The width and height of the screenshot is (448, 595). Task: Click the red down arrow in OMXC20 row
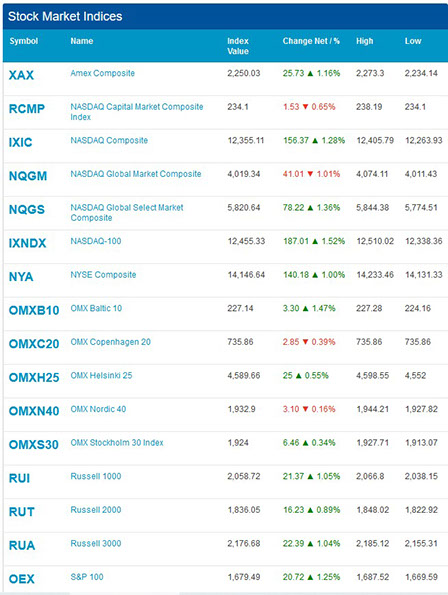(x=305, y=342)
